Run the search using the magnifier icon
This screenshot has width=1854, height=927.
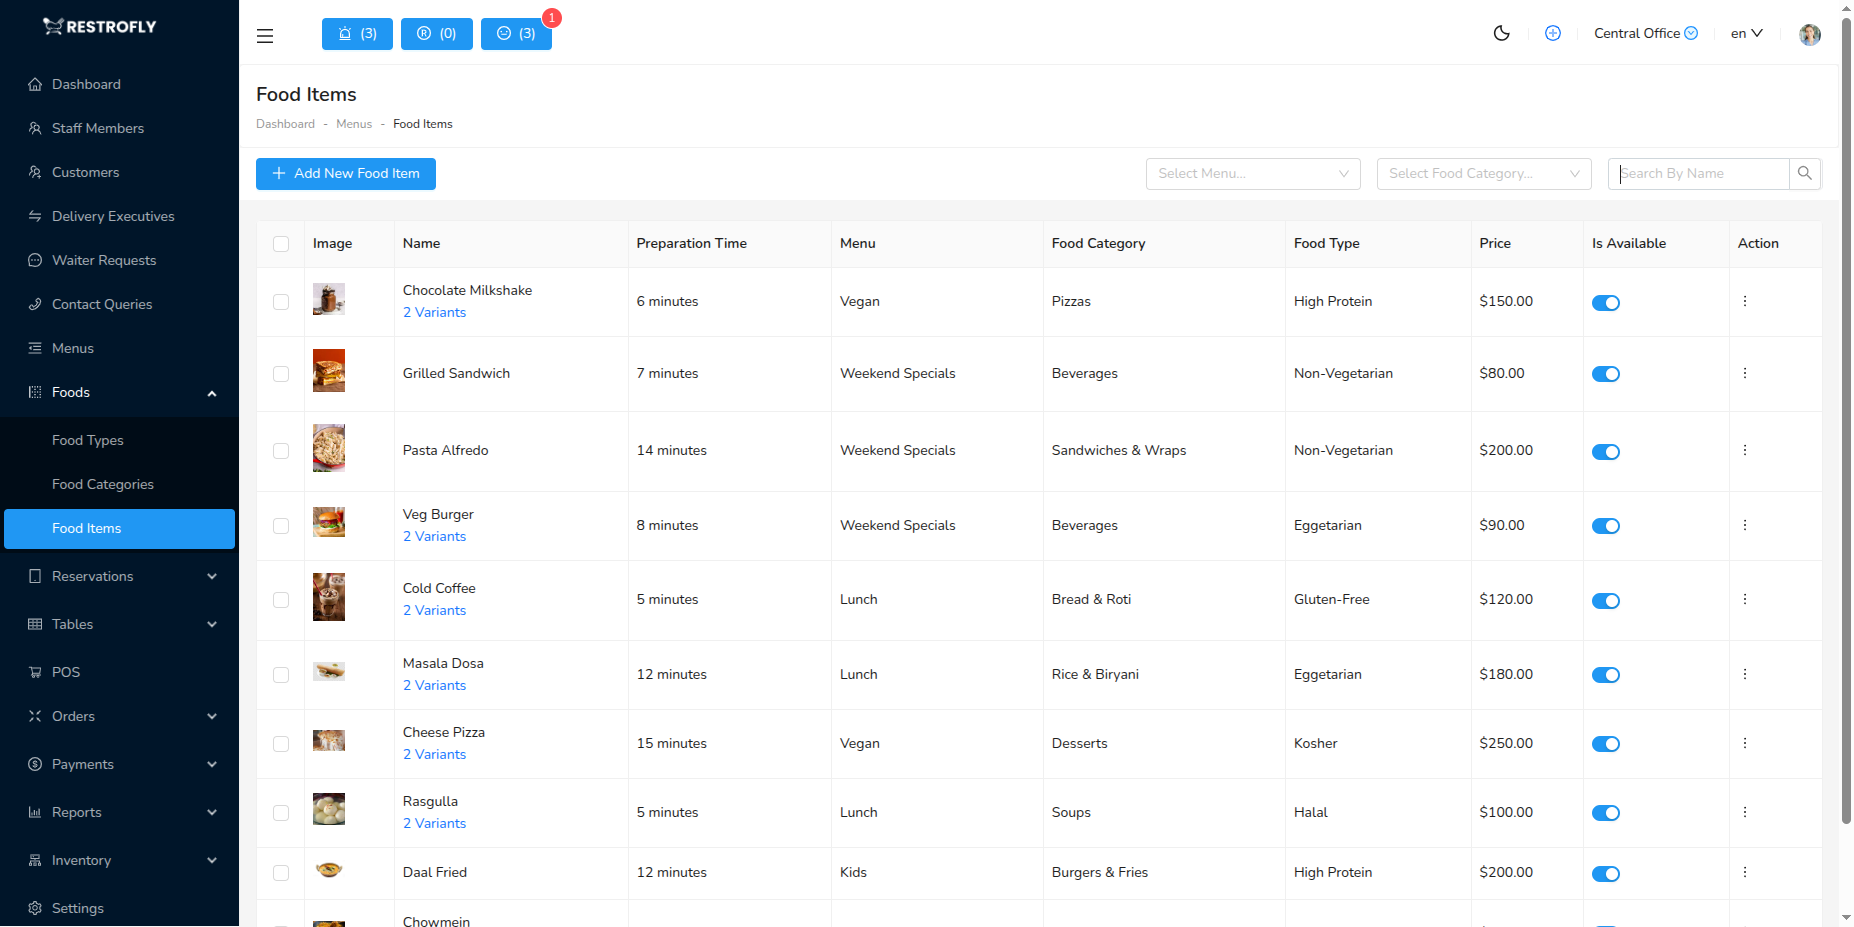(x=1805, y=173)
